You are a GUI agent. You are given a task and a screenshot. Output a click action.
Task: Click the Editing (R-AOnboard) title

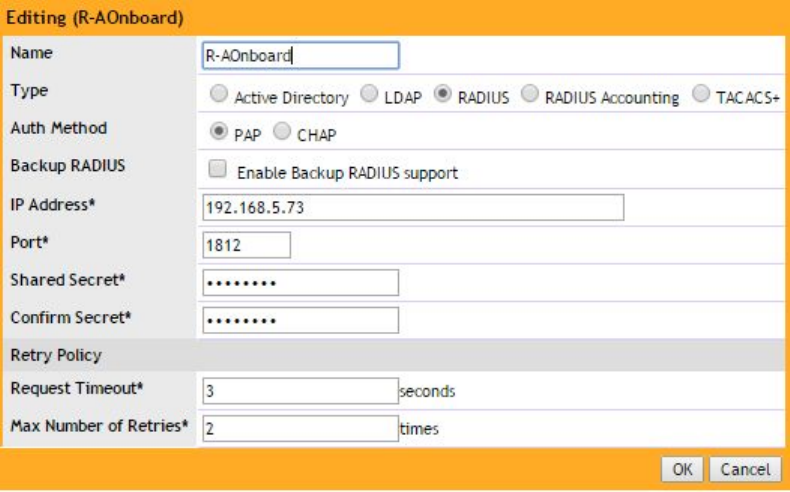click(x=95, y=18)
